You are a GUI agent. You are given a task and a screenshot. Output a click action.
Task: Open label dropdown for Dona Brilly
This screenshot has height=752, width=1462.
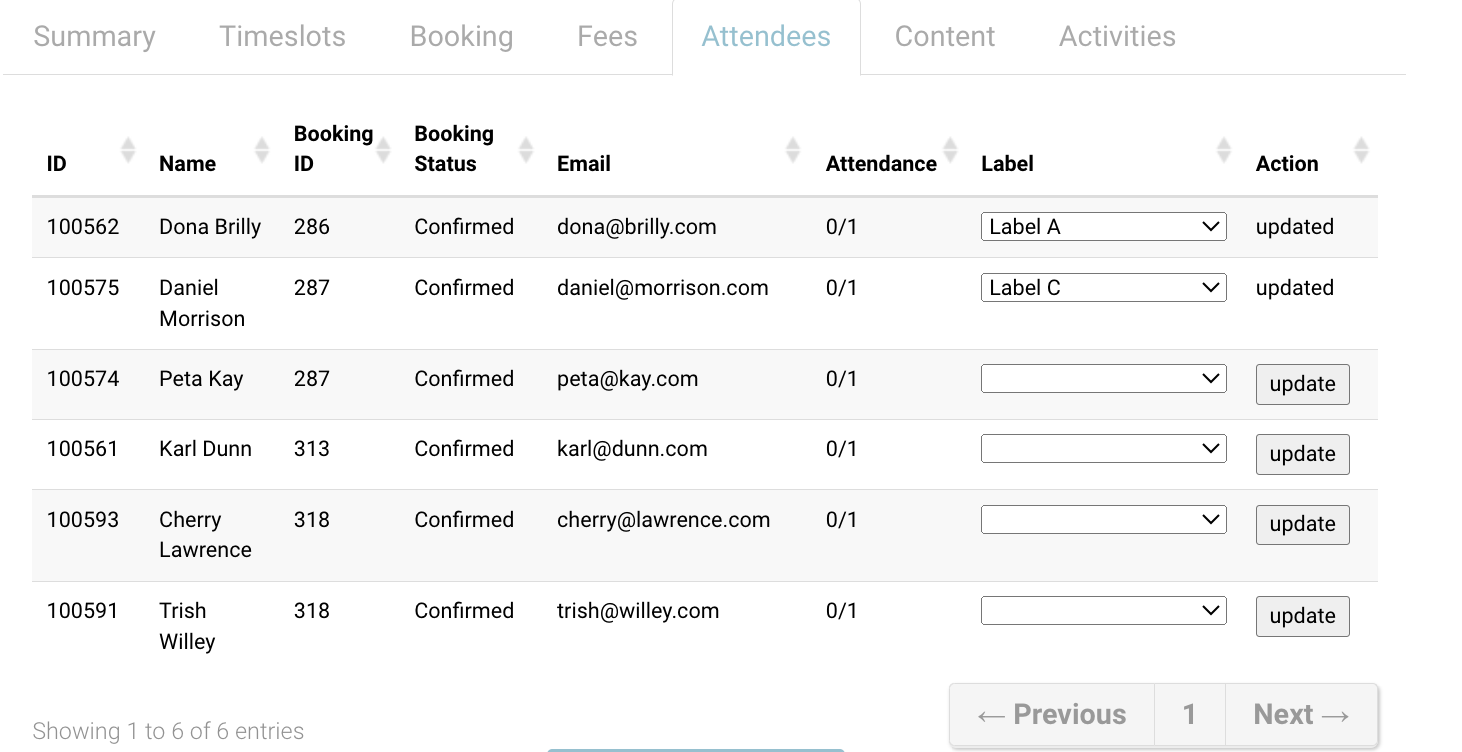point(1103,227)
